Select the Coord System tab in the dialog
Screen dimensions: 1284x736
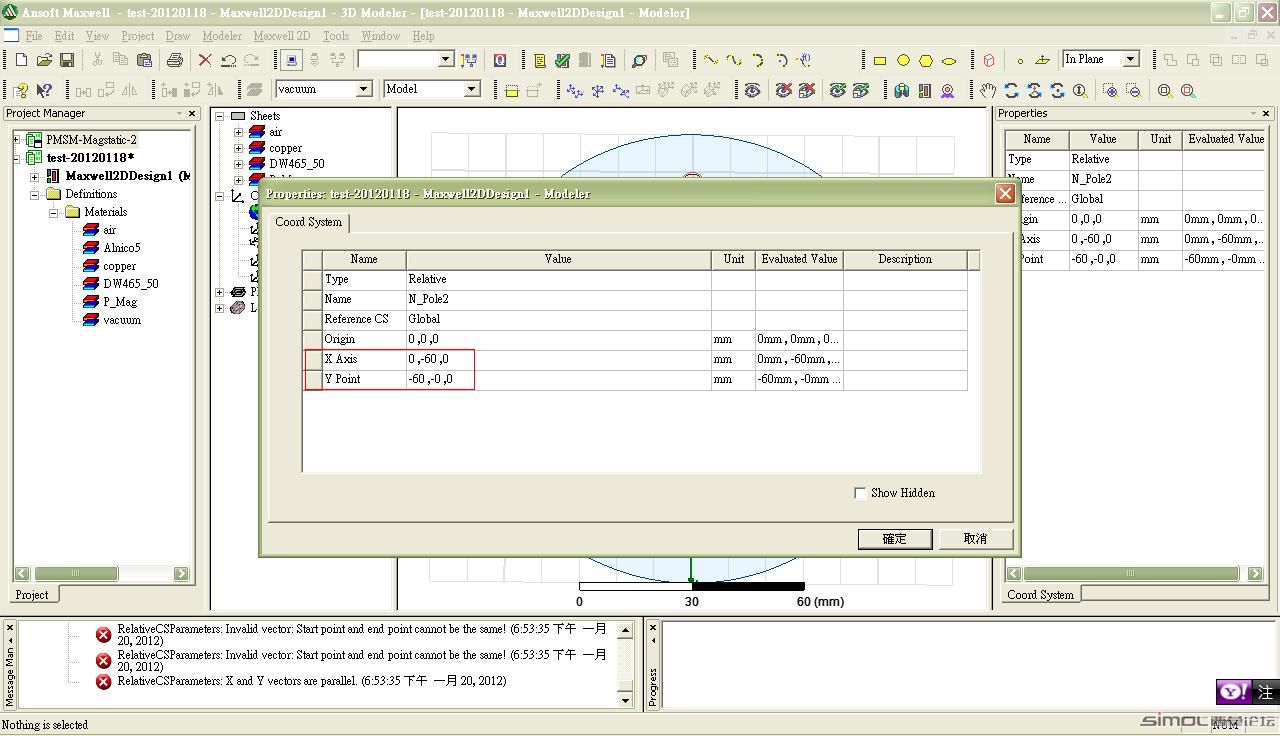click(308, 222)
